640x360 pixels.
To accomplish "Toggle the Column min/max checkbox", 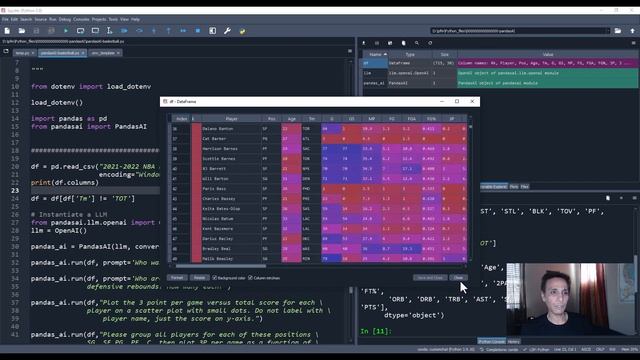I will tap(264, 278).
